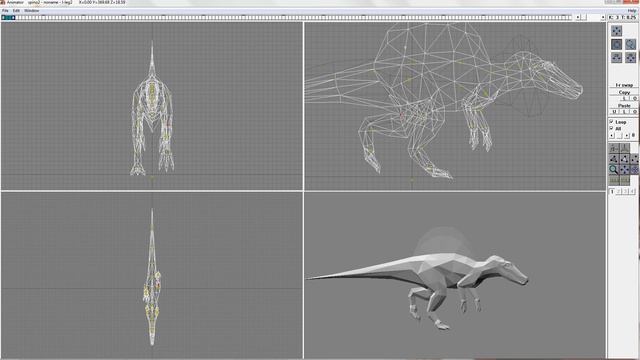Click the rightmost small button under Paste
Screen dimensions: 640x360
pos(635,111)
